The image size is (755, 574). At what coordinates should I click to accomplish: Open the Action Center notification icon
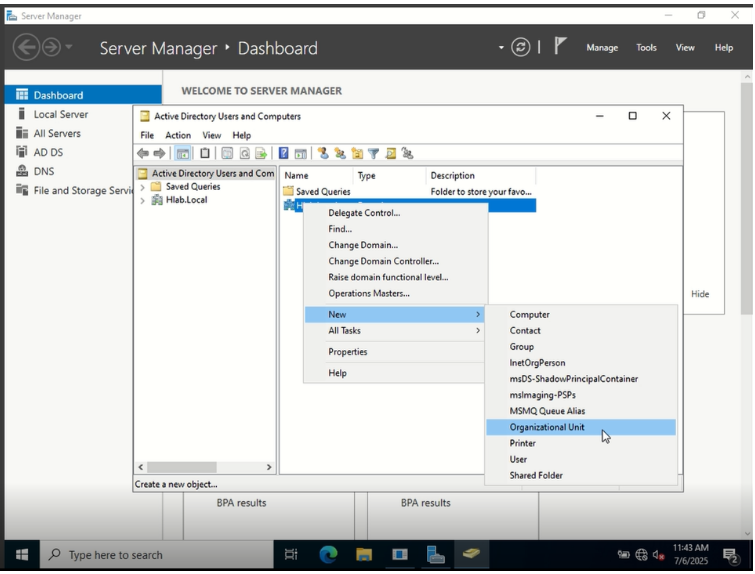pos(731,556)
